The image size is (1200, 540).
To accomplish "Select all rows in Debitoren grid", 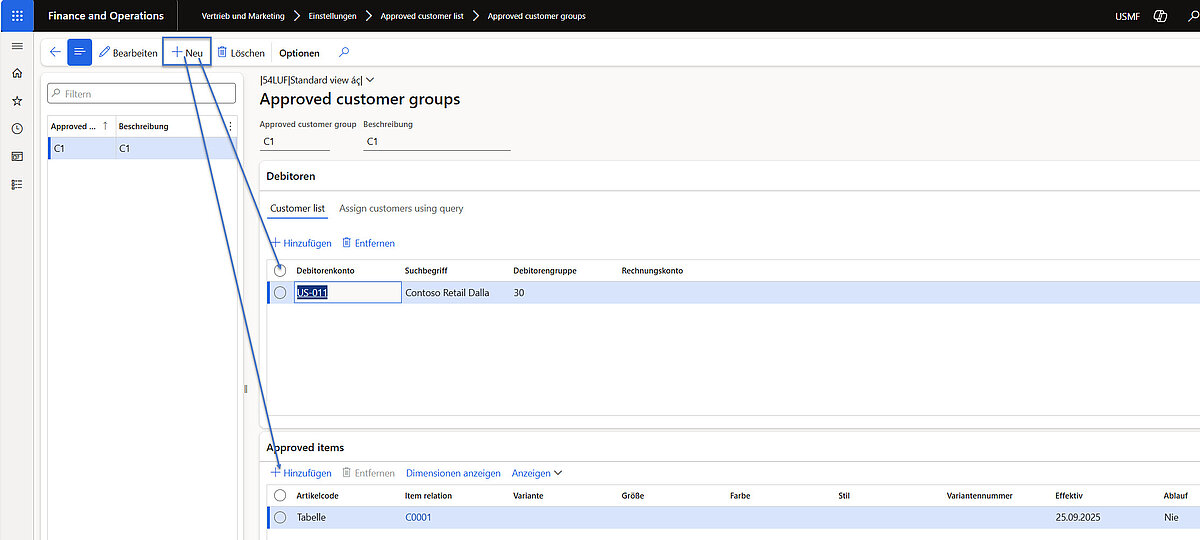I will point(280,271).
